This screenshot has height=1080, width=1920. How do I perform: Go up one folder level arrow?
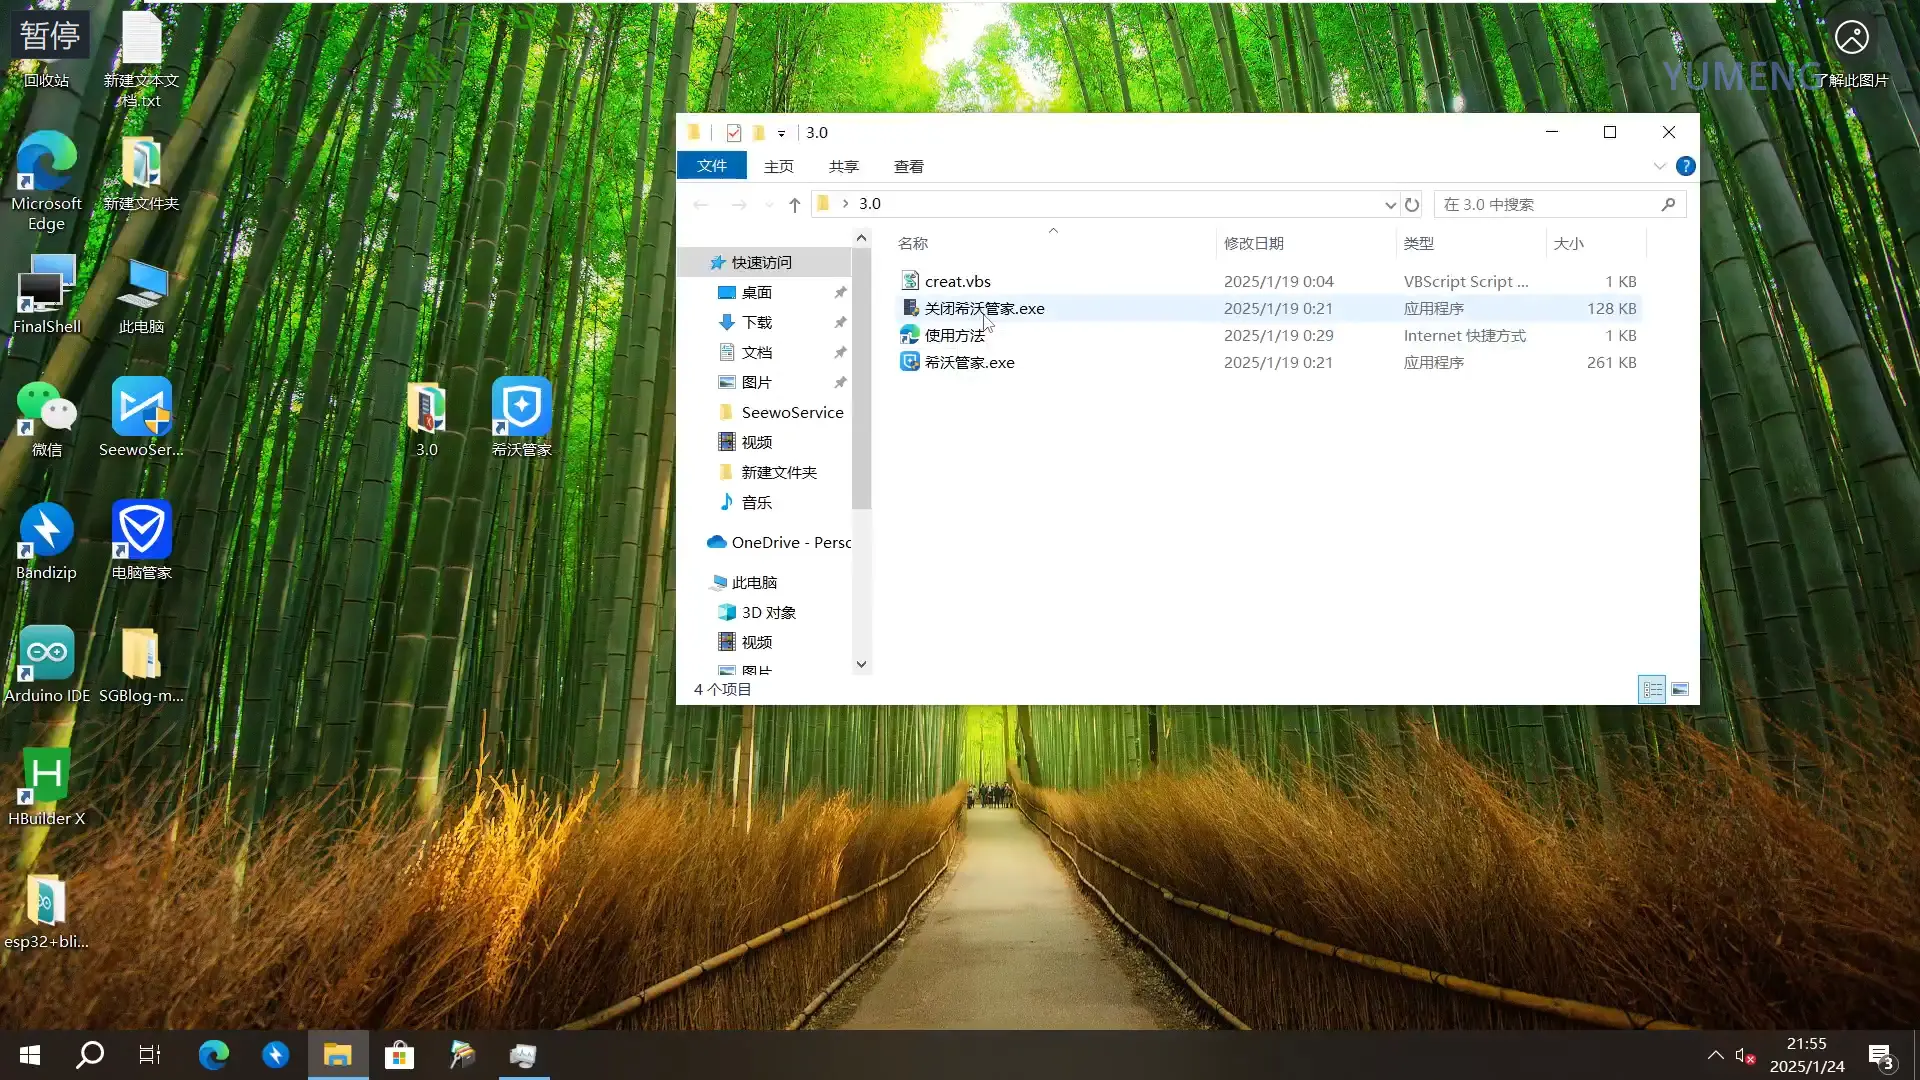pos(794,205)
